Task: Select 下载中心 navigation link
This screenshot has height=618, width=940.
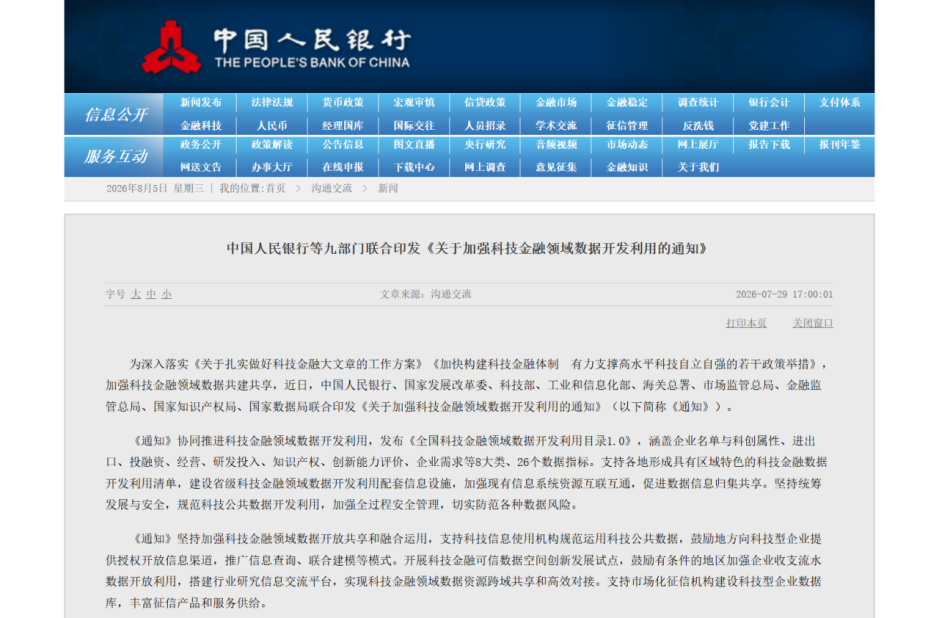Action: (x=414, y=167)
